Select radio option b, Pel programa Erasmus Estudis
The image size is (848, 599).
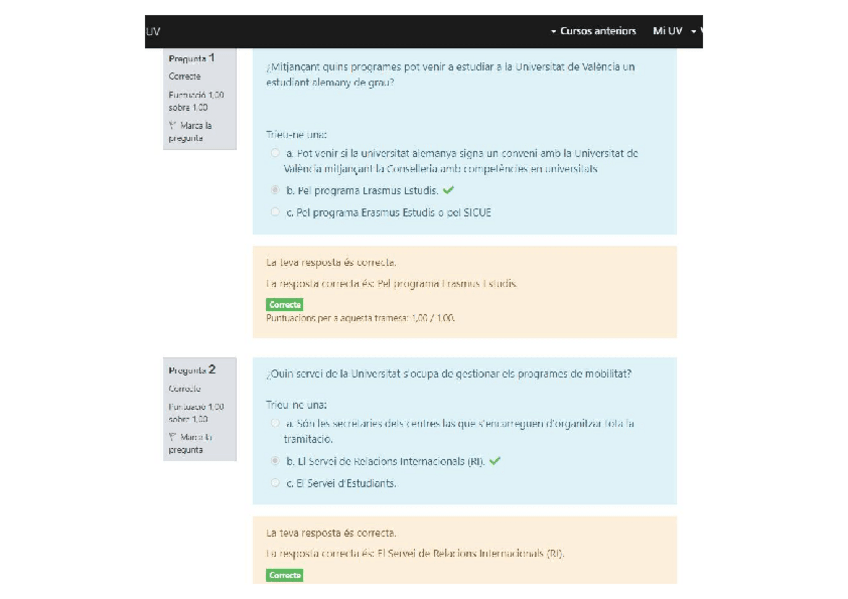tap(275, 190)
